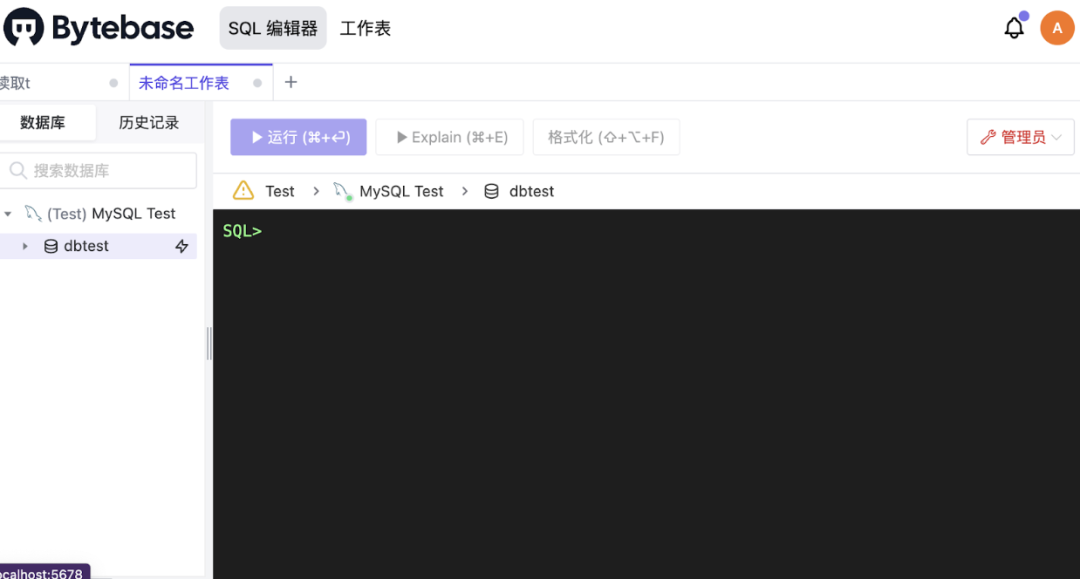The image size is (1080, 579).
Task: Add a new worksheet tab with plus
Action: [291, 83]
